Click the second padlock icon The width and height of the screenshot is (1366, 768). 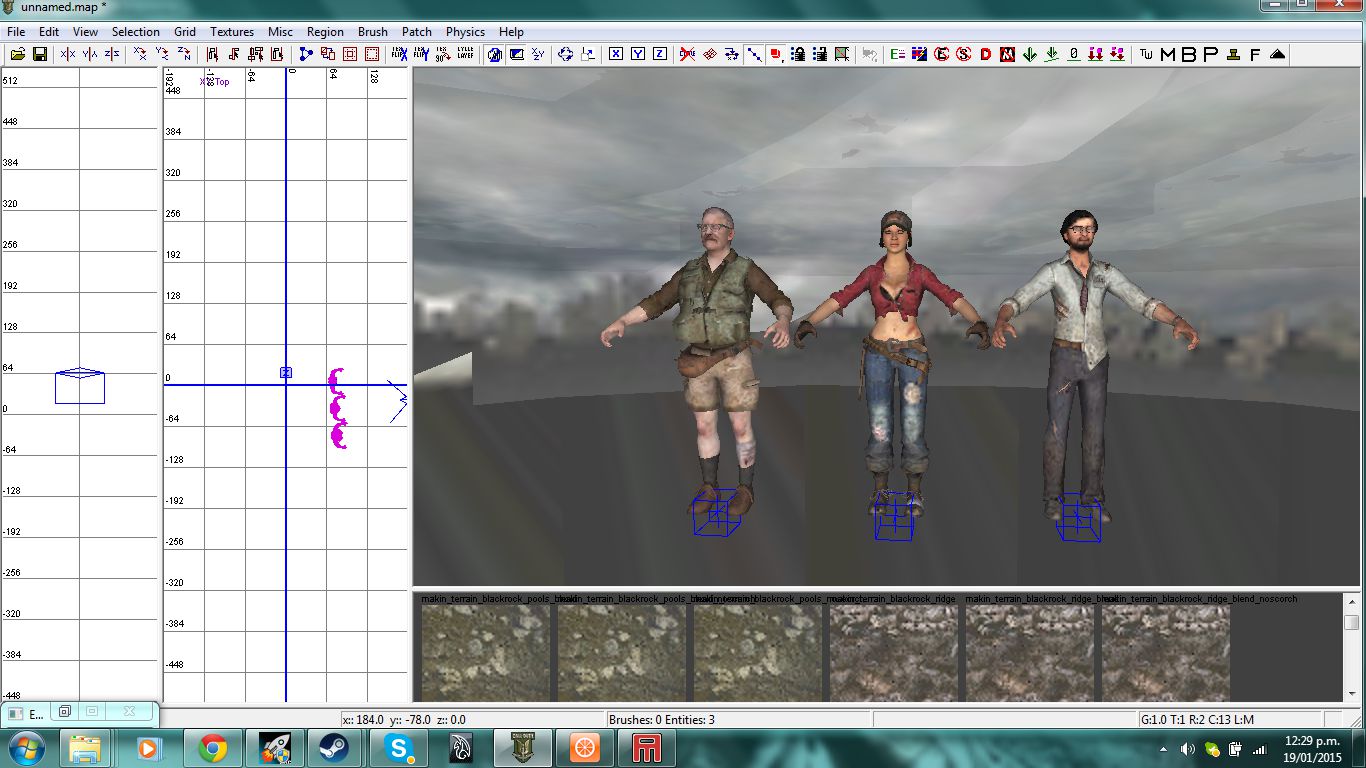(x=820, y=54)
